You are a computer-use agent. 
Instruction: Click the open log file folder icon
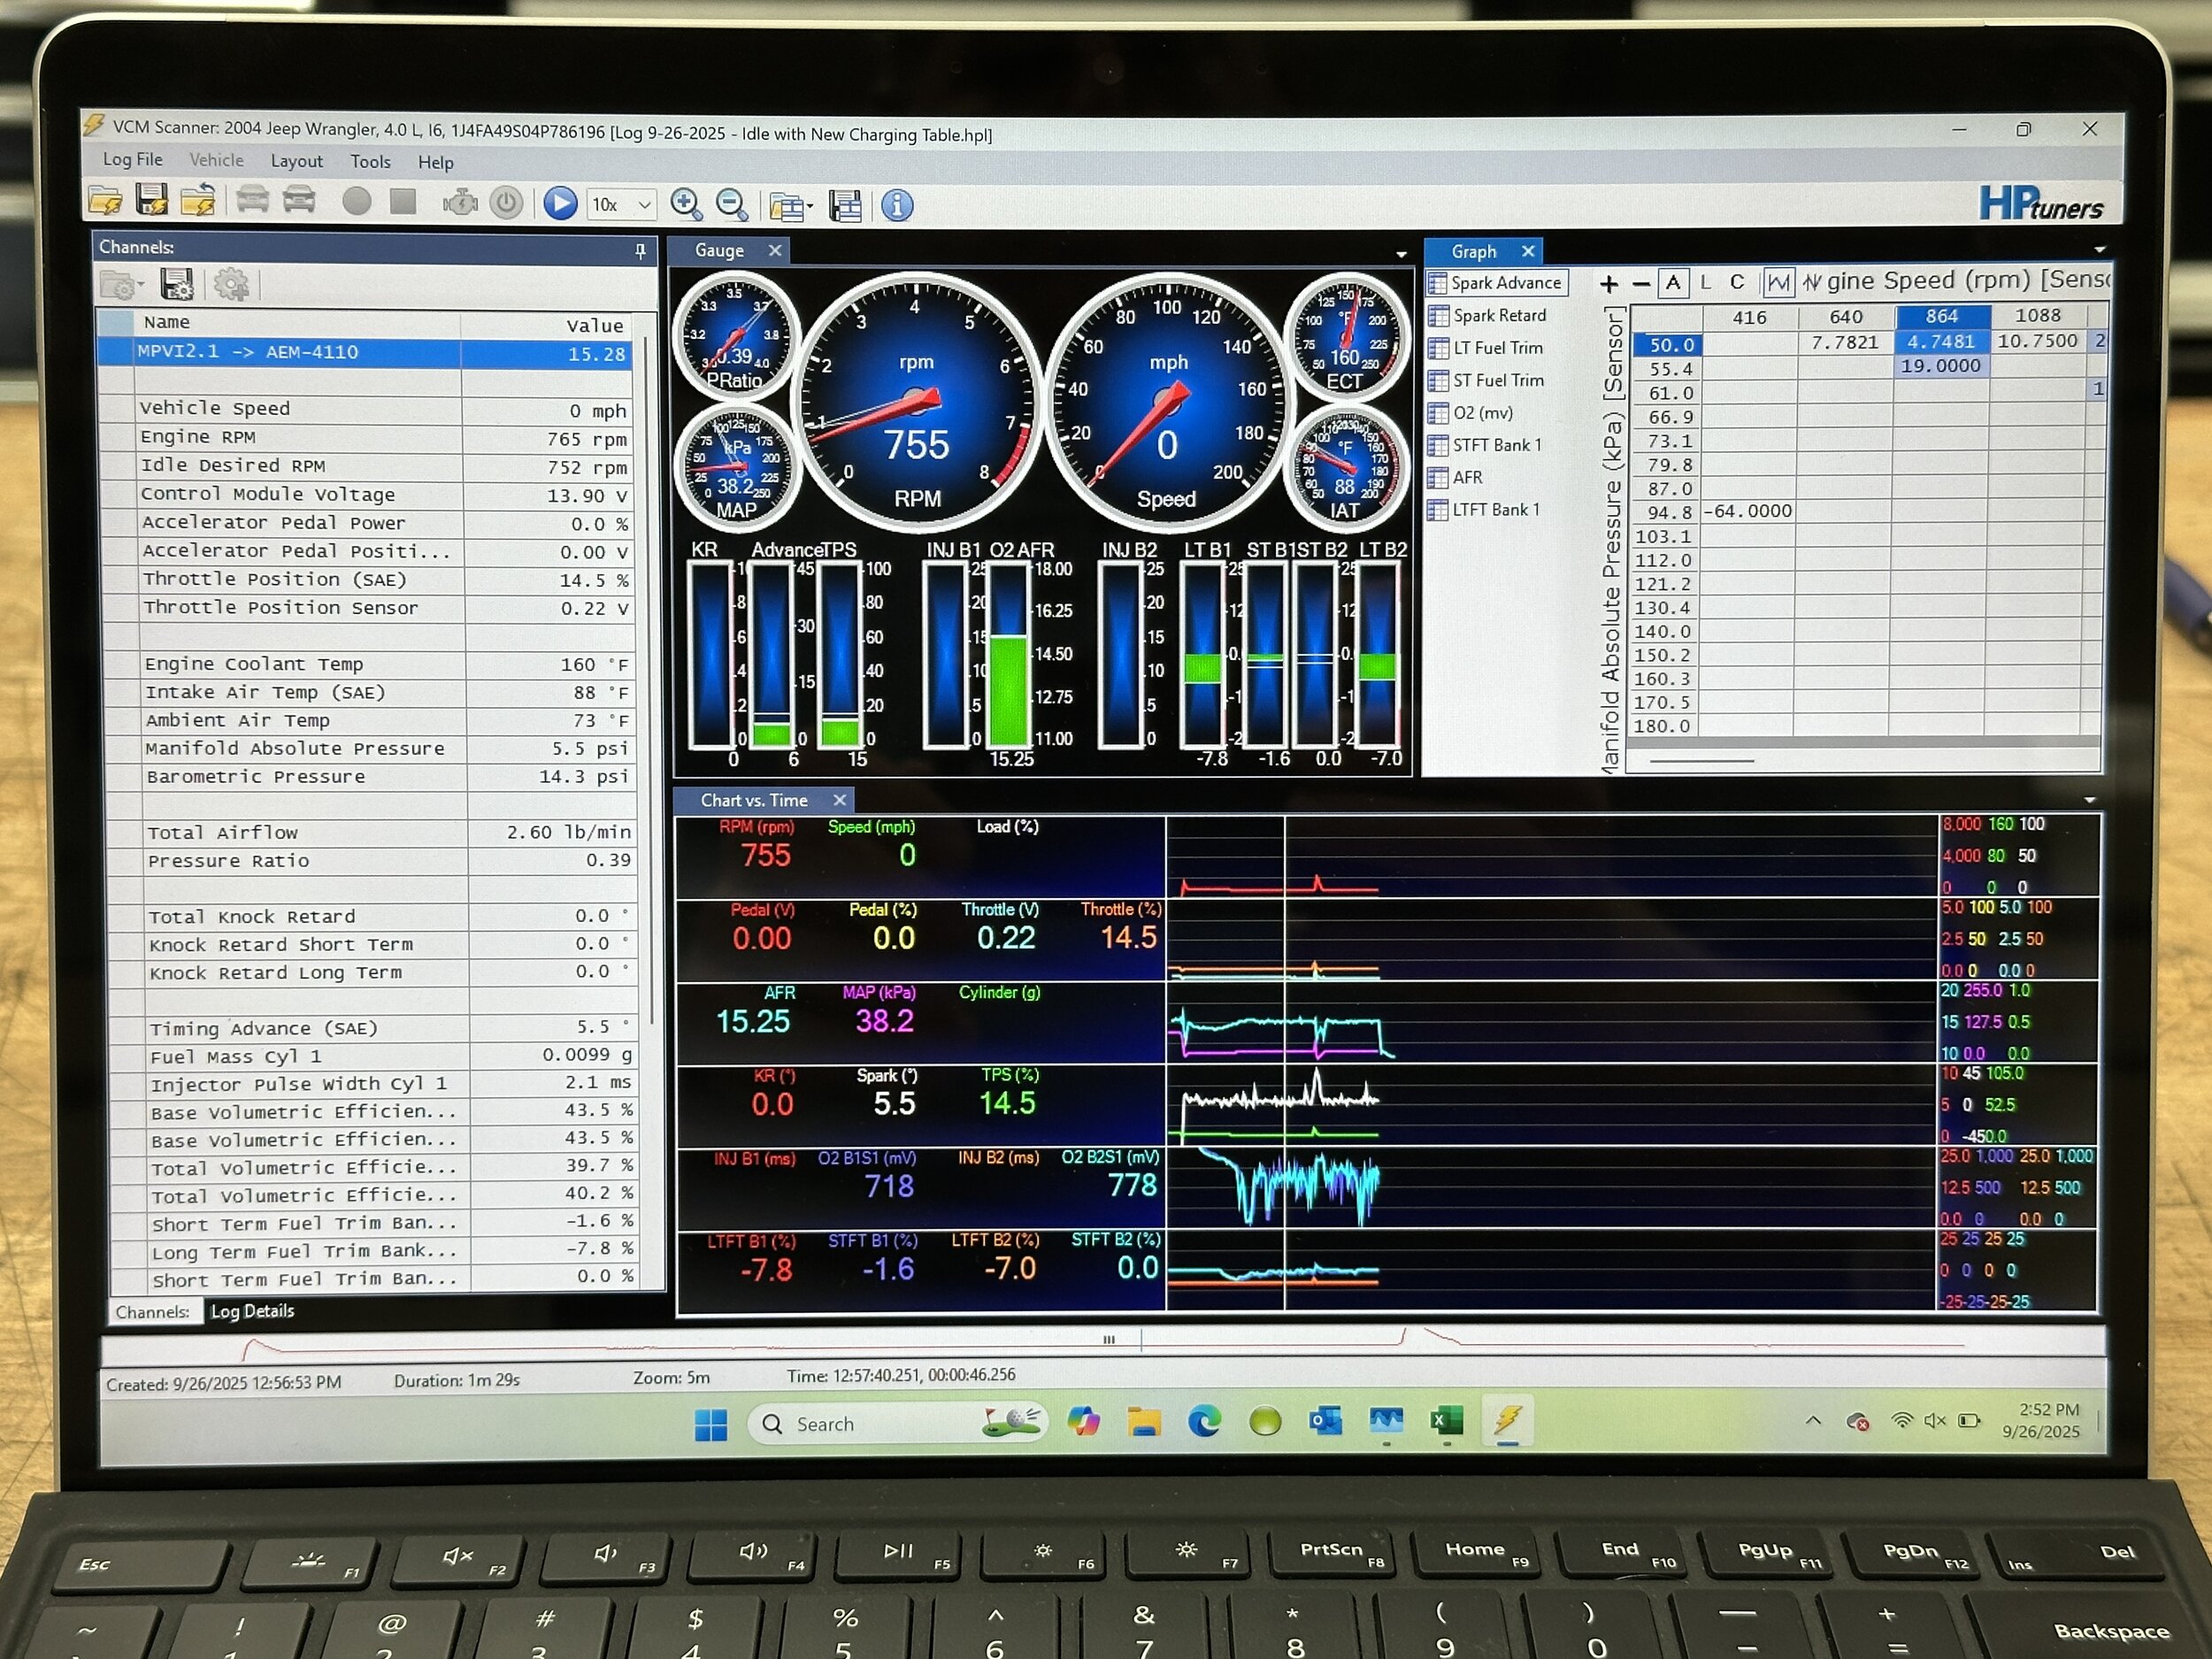[x=105, y=202]
